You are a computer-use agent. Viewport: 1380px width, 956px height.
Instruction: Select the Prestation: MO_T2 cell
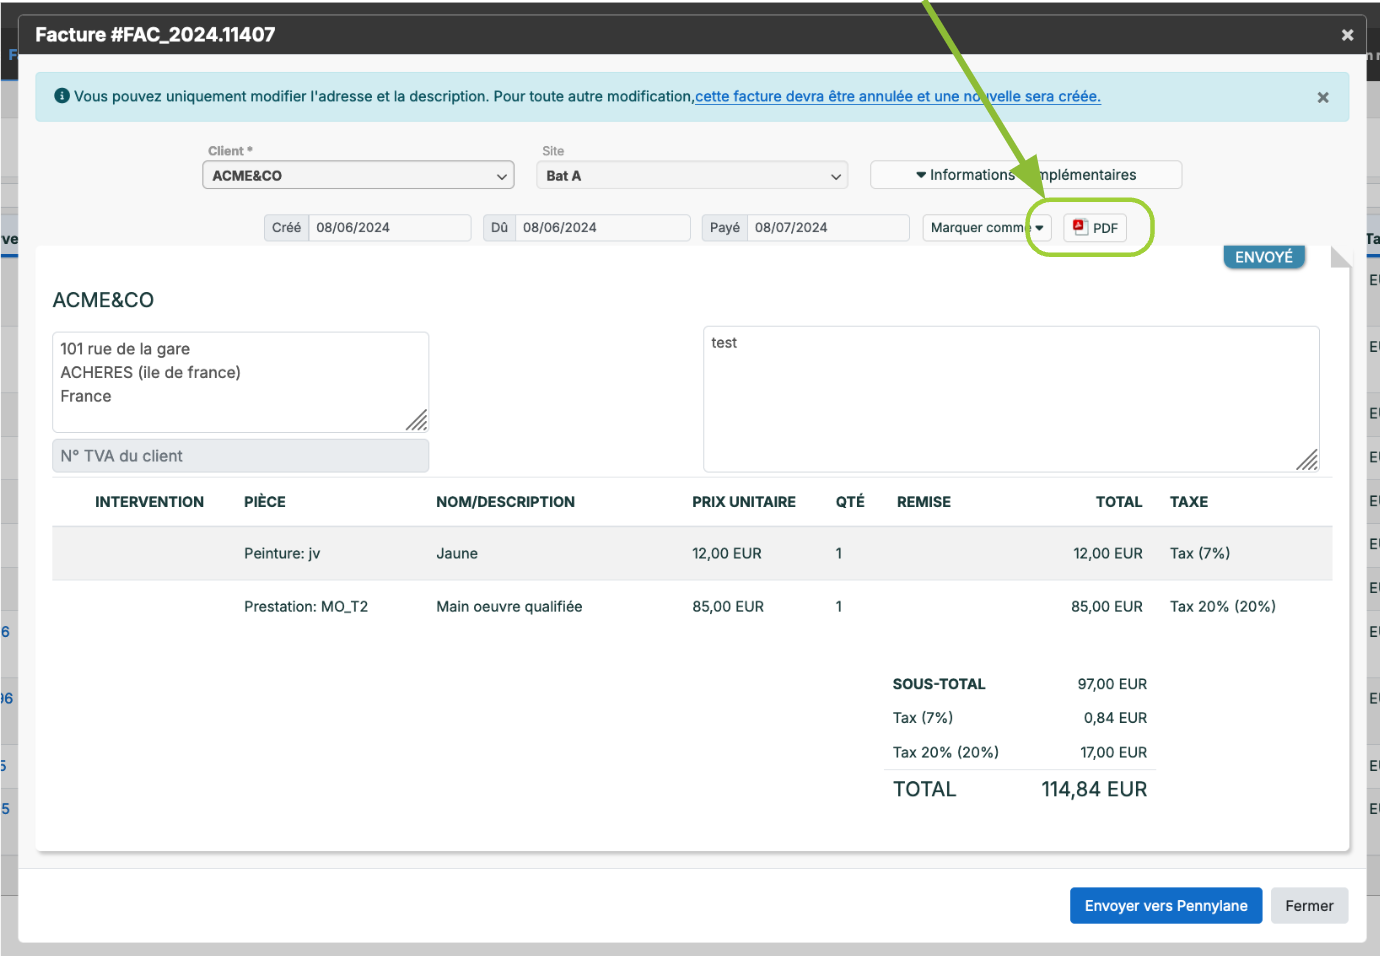pos(306,606)
